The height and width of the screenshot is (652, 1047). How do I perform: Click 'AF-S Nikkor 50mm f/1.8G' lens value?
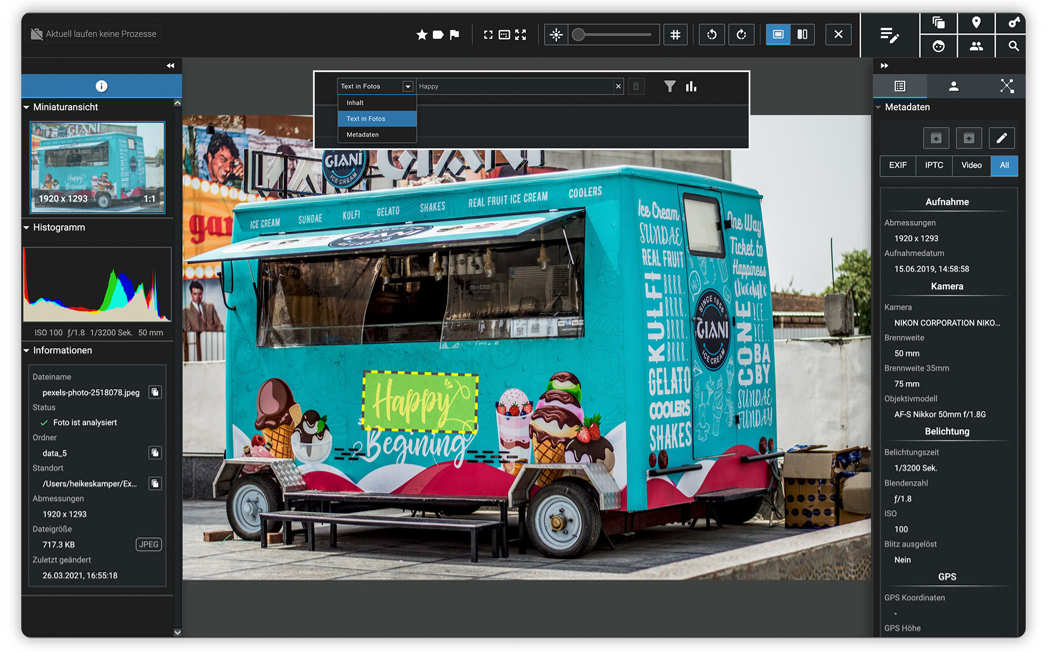click(x=939, y=414)
